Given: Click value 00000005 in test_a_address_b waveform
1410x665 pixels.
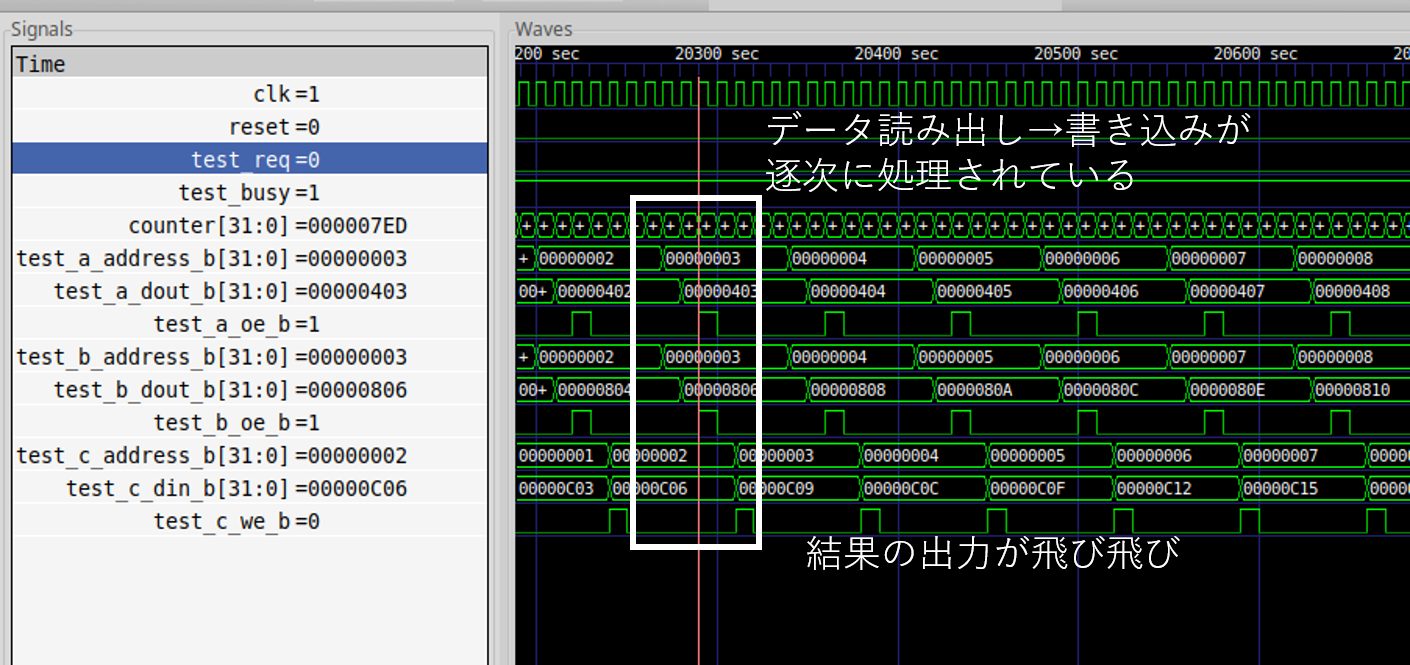Looking at the screenshot, I should [956, 259].
